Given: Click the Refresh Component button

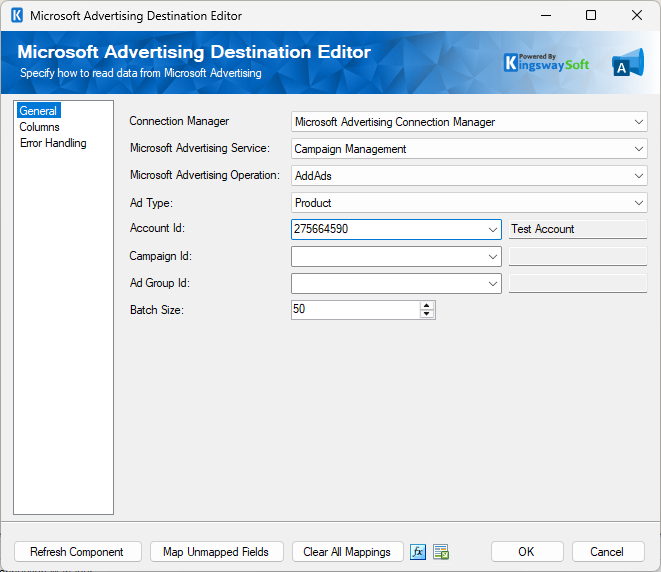Looking at the screenshot, I should (x=77, y=552).
